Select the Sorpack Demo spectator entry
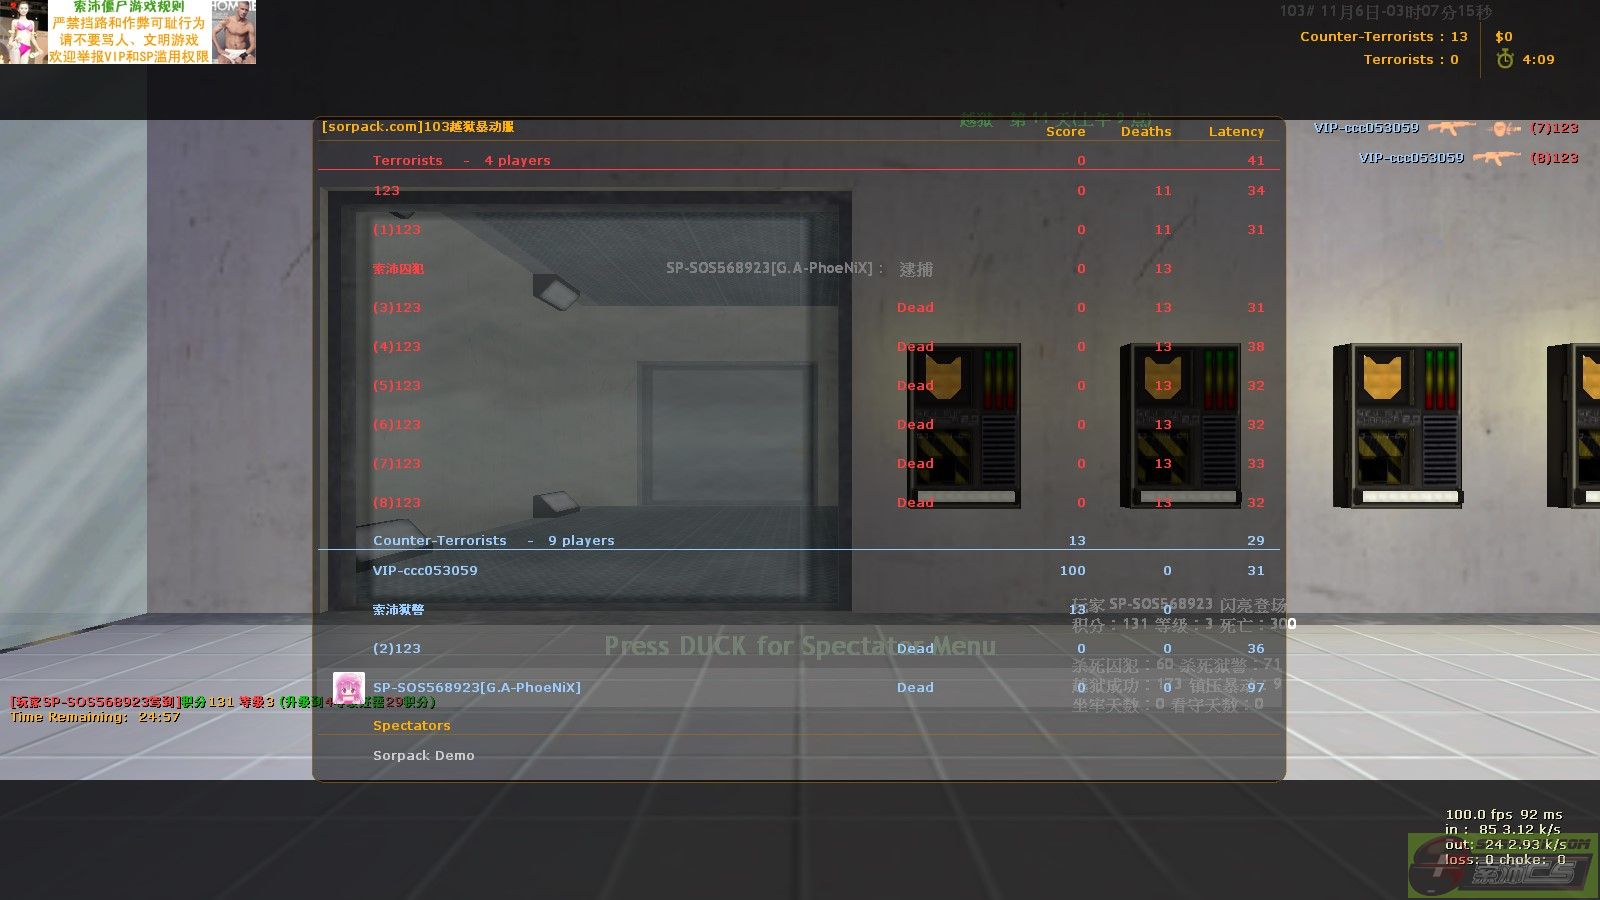The width and height of the screenshot is (1600, 900). click(423, 756)
